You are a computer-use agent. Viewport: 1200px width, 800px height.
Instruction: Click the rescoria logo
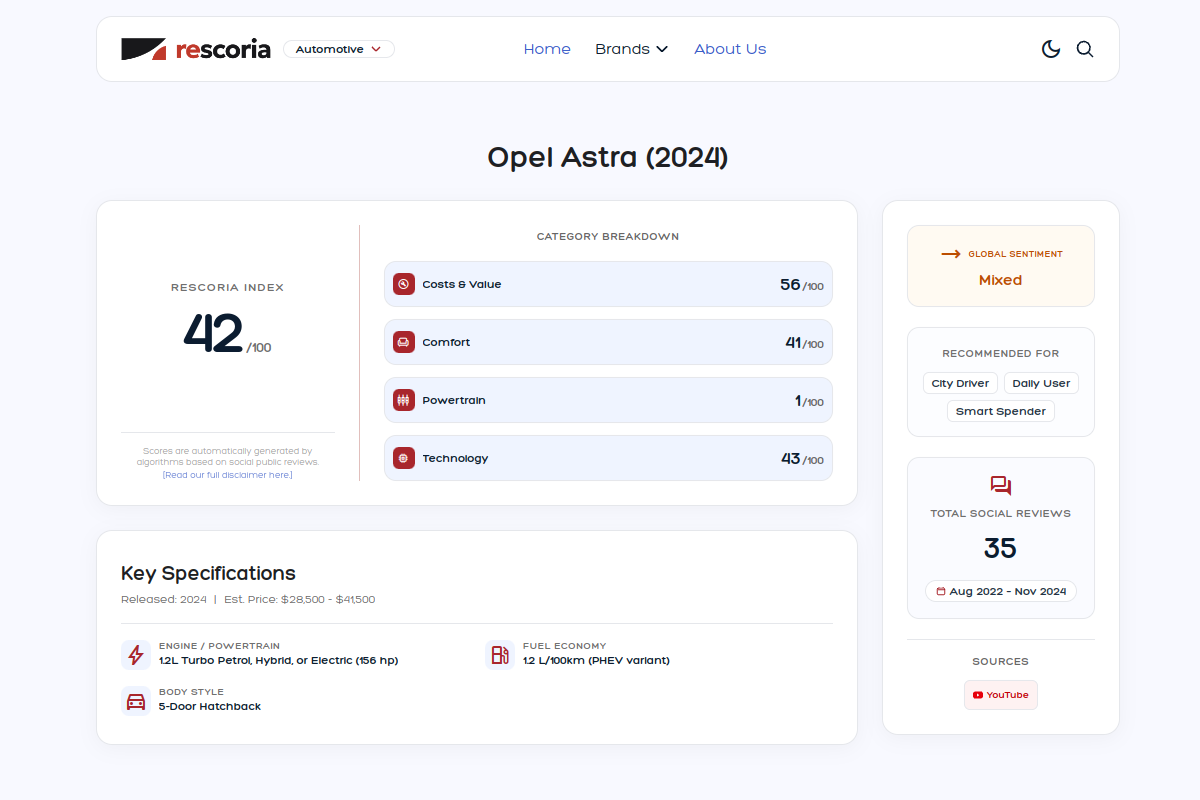pos(196,49)
